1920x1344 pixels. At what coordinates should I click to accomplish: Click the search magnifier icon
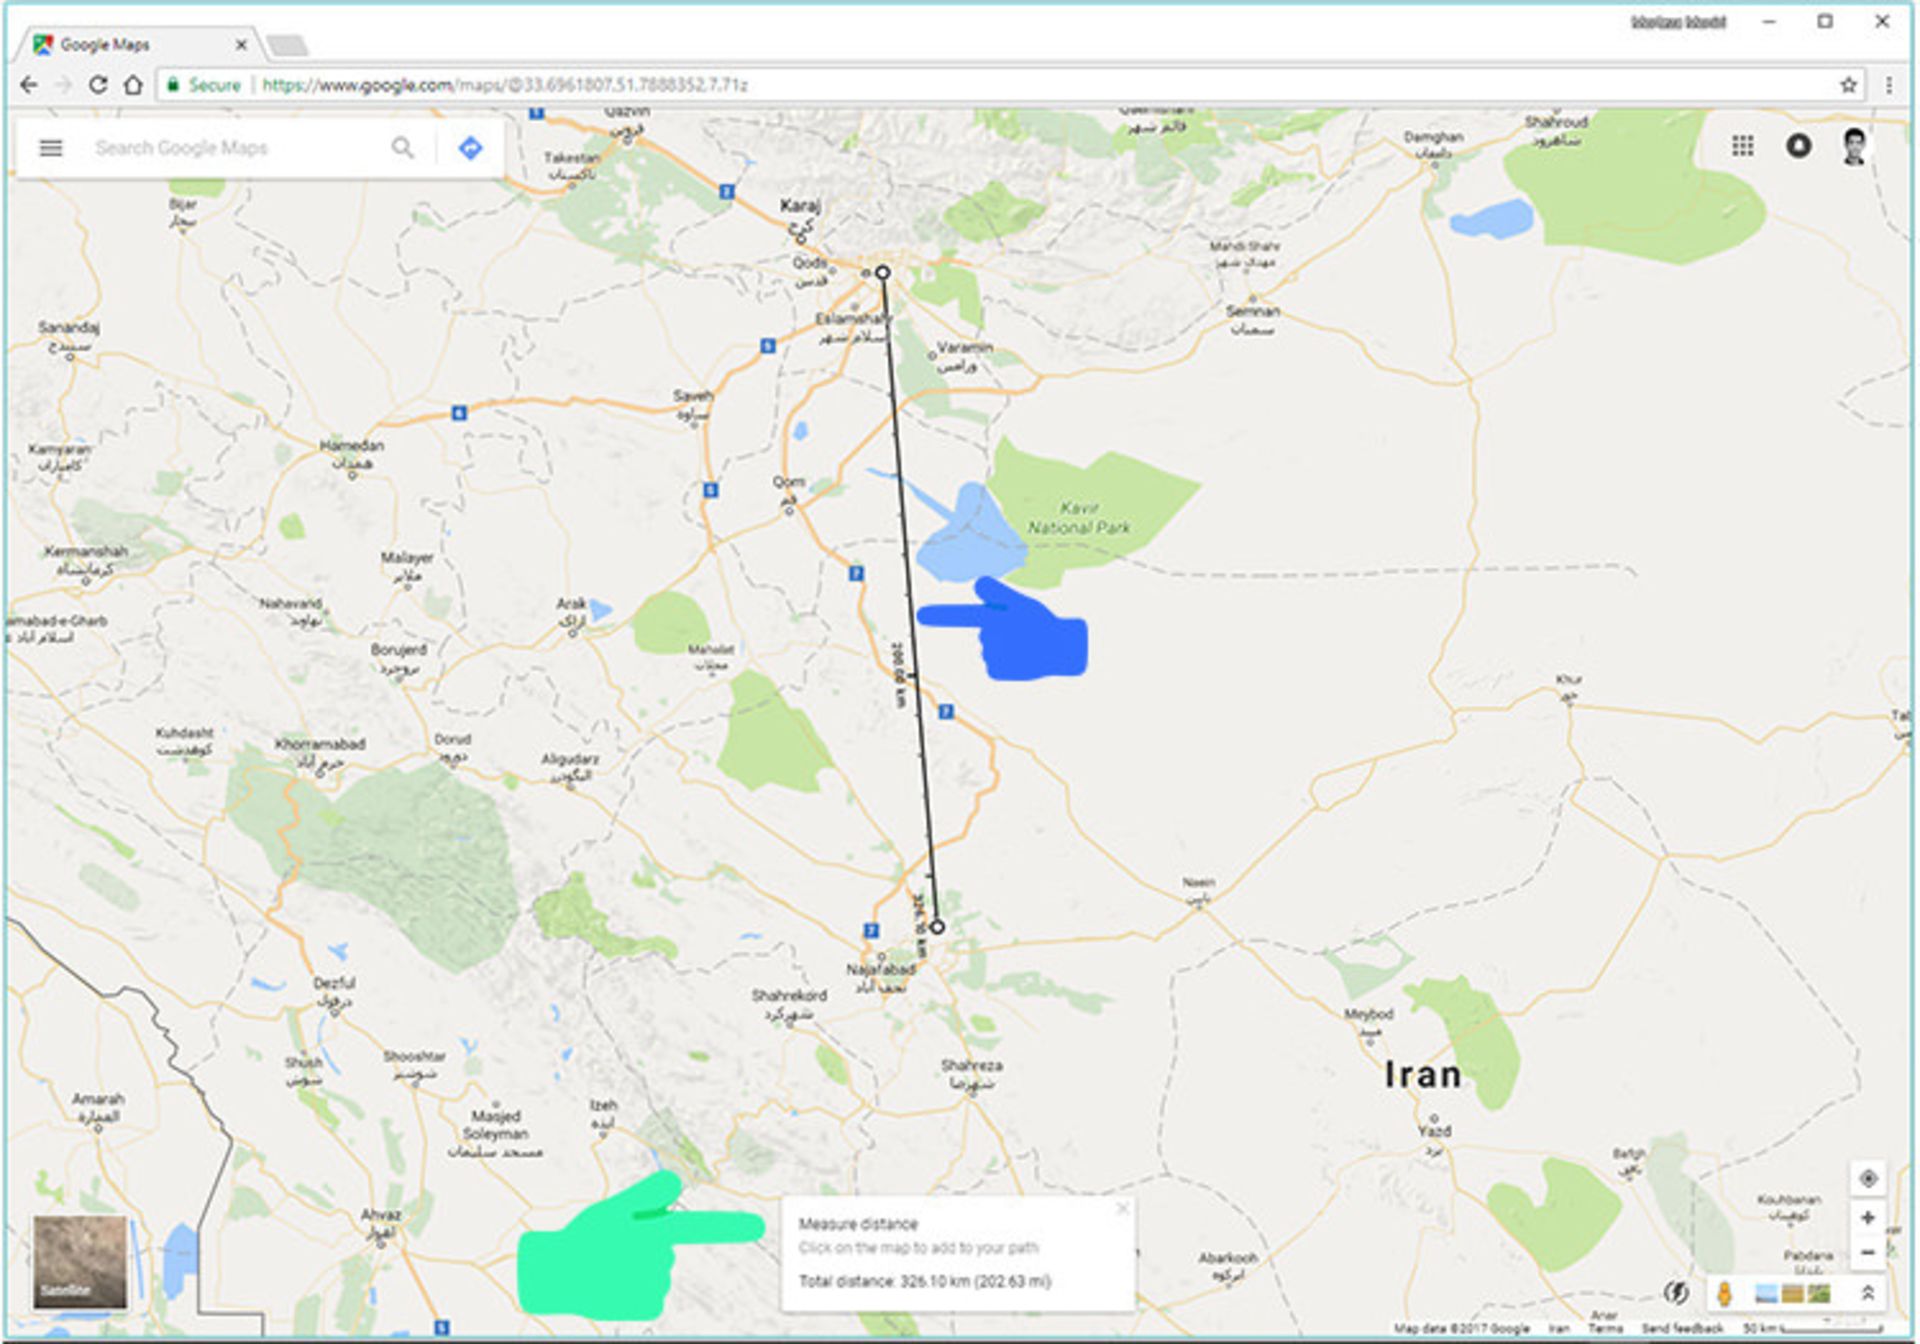402,148
